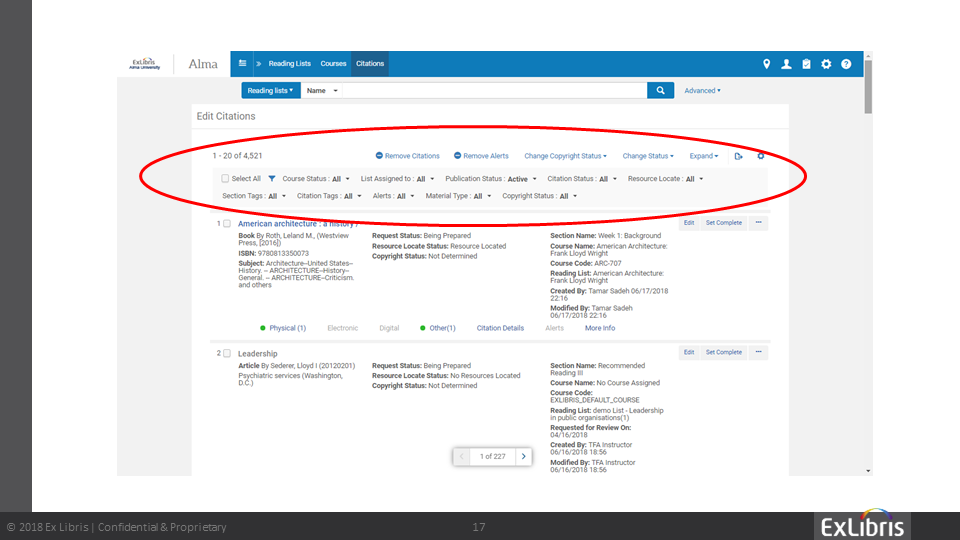This screenshot has height=540, width=960.
Task: Go to next page of results
Action: [x=523, y=456]
